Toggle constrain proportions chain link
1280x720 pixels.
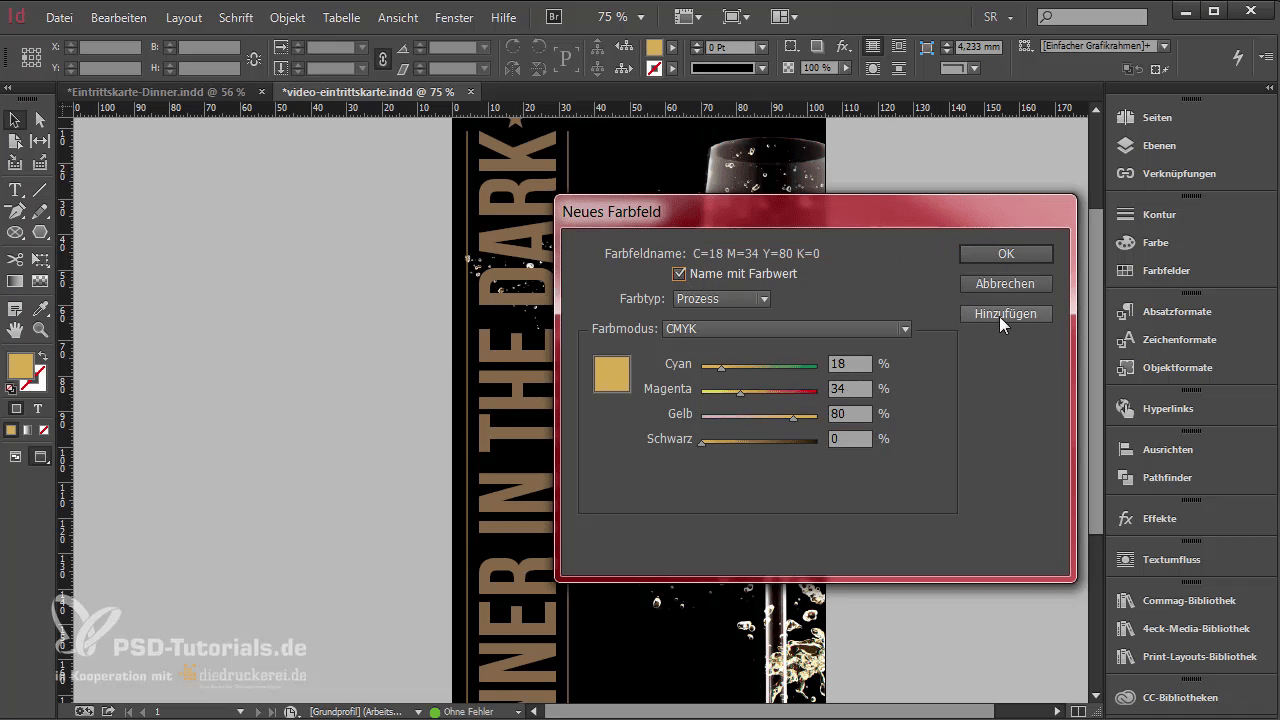click(382, 58)
